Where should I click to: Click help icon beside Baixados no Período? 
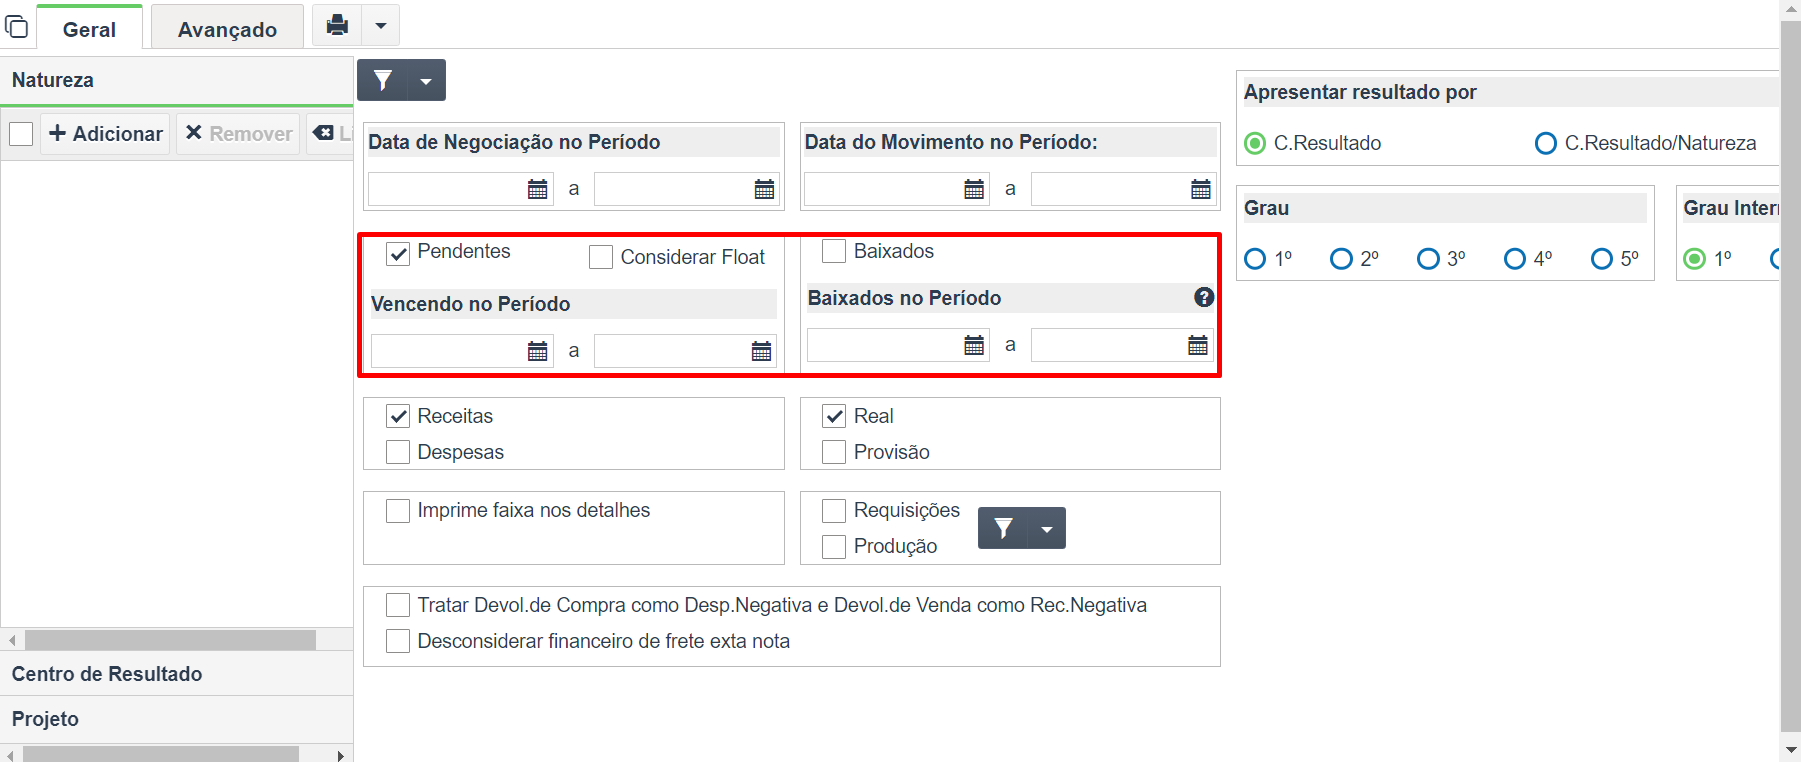pyautogui.click(x=1204, y=297)
